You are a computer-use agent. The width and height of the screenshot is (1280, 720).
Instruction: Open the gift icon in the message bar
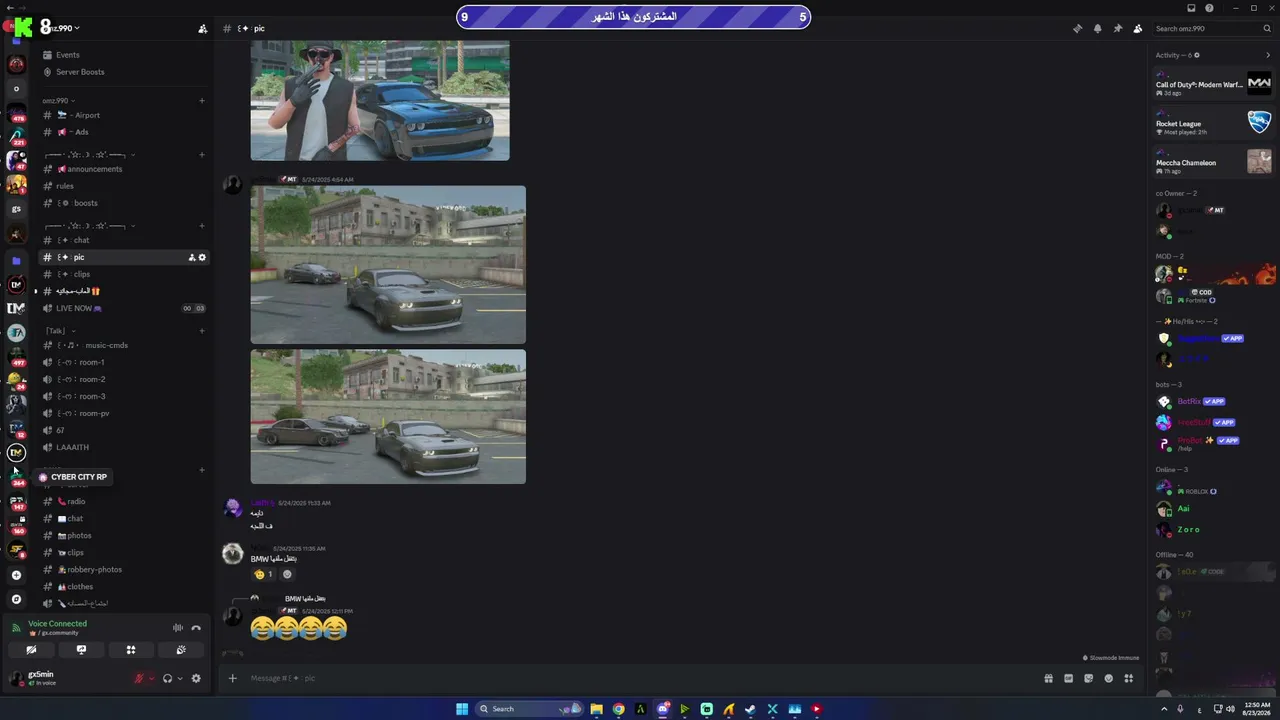point(1048,678)
